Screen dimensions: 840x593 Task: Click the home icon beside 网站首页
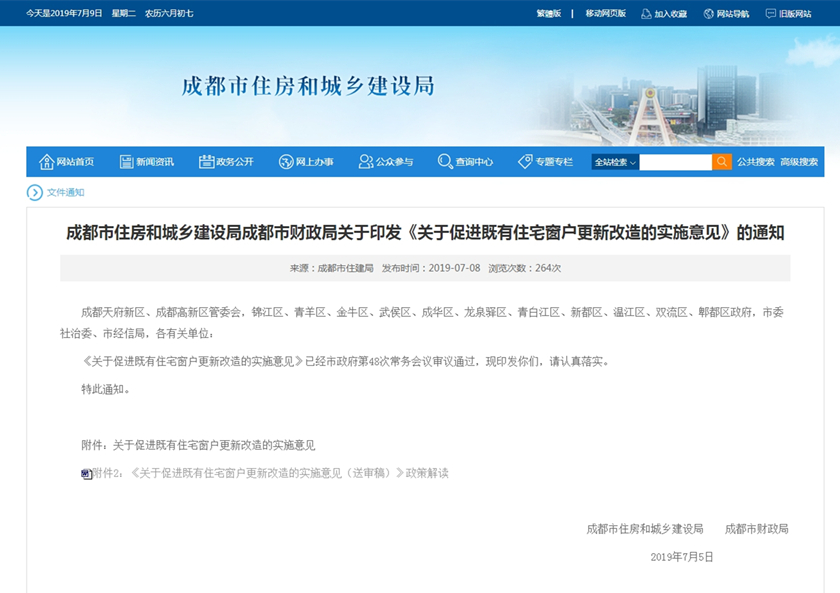coord(47,162)
